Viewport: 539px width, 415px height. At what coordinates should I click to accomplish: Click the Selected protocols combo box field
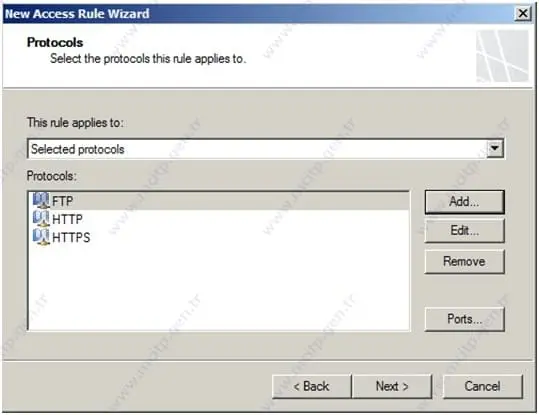[x=265, y=149]
